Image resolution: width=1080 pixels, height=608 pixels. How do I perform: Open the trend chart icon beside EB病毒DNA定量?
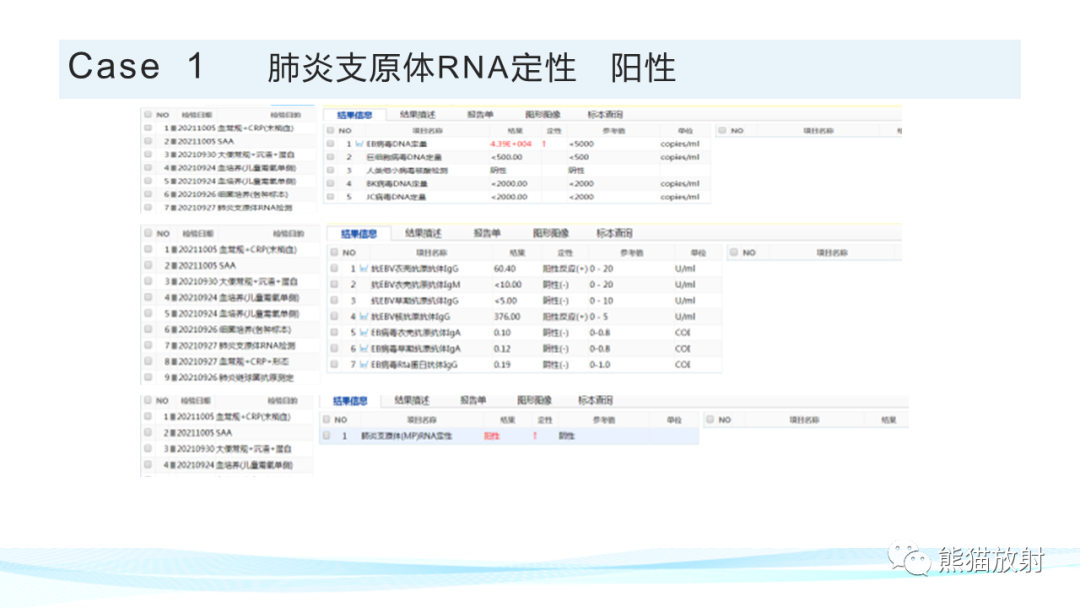(x=359, y=144)
